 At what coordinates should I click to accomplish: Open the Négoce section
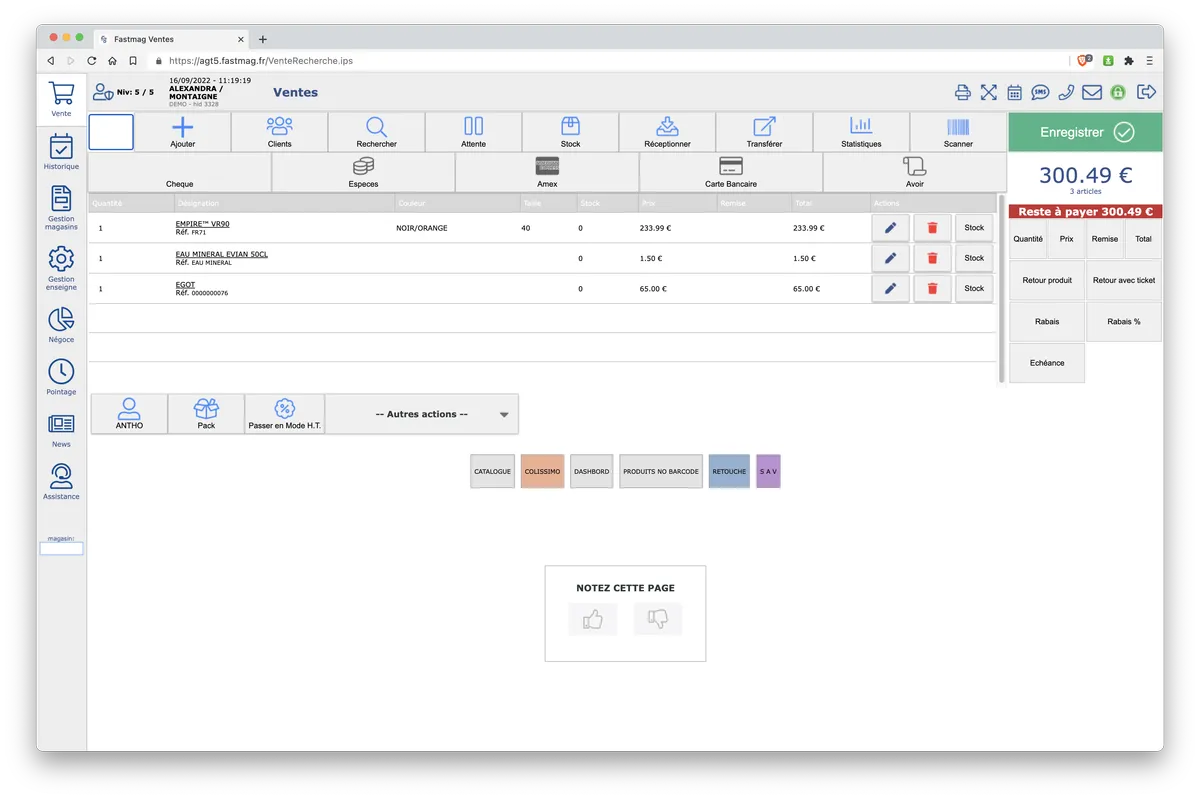(61, 325)
